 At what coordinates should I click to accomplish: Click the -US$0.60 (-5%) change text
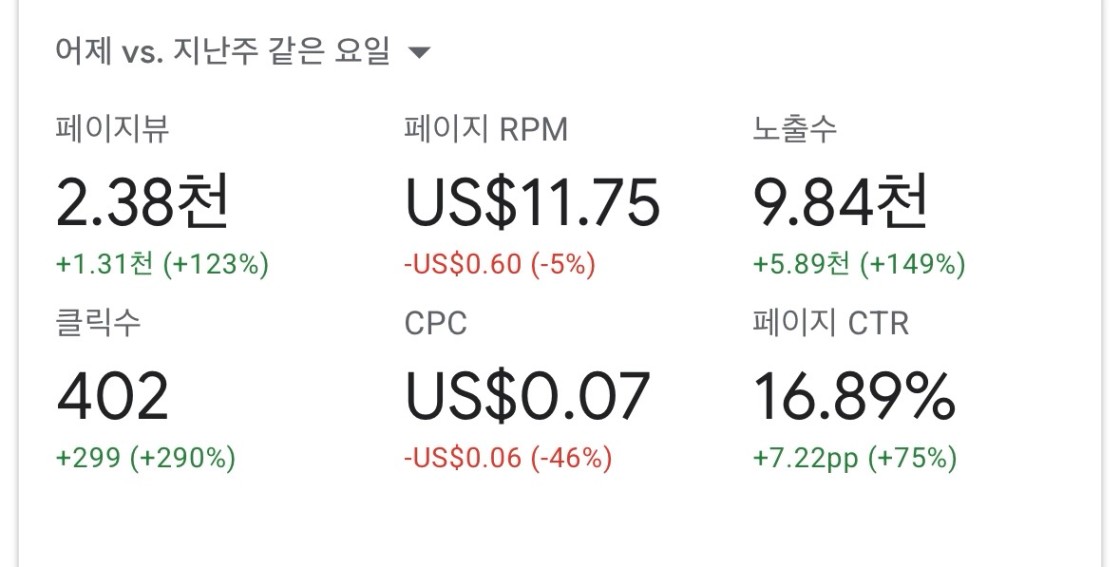click(499, 264)
